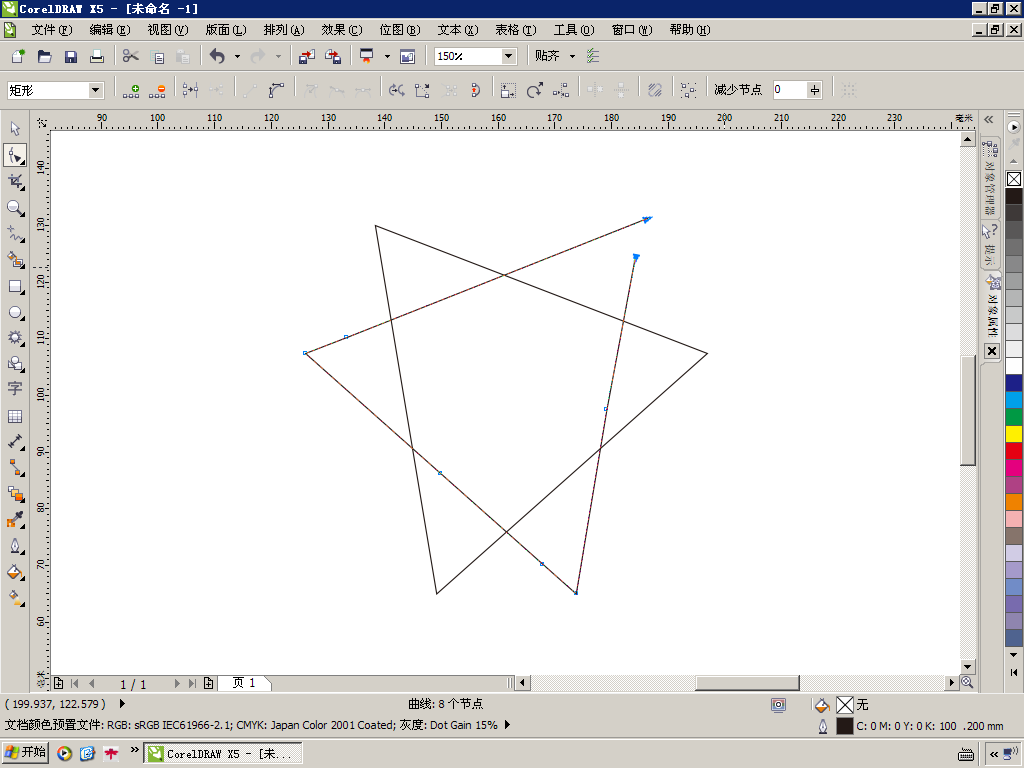Toggle elastic mode for nodes
The height and width of the screenshot is (768, 1024).
pyautogui.click(x=655, y=90)
